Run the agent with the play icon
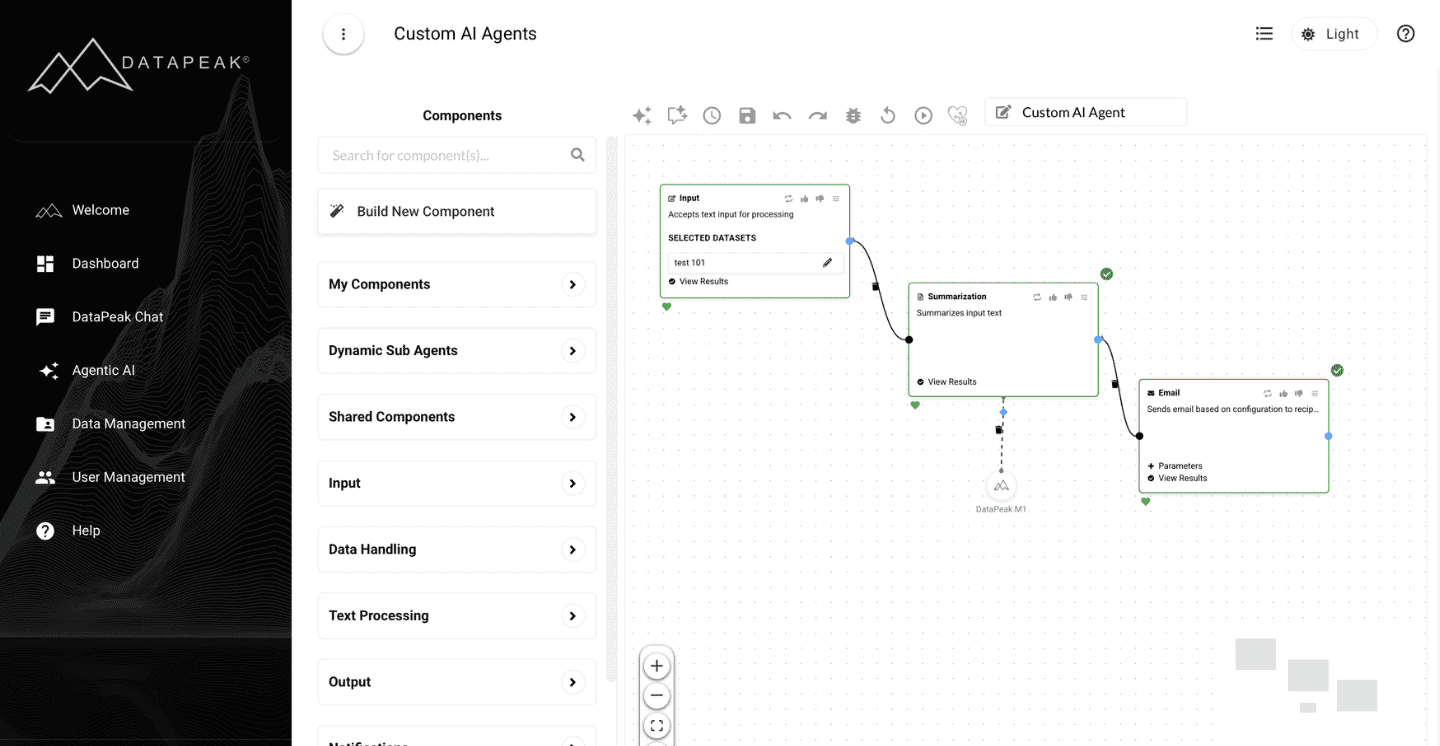The width and height of the screenshot is (1440, 746). pos(923,116)
